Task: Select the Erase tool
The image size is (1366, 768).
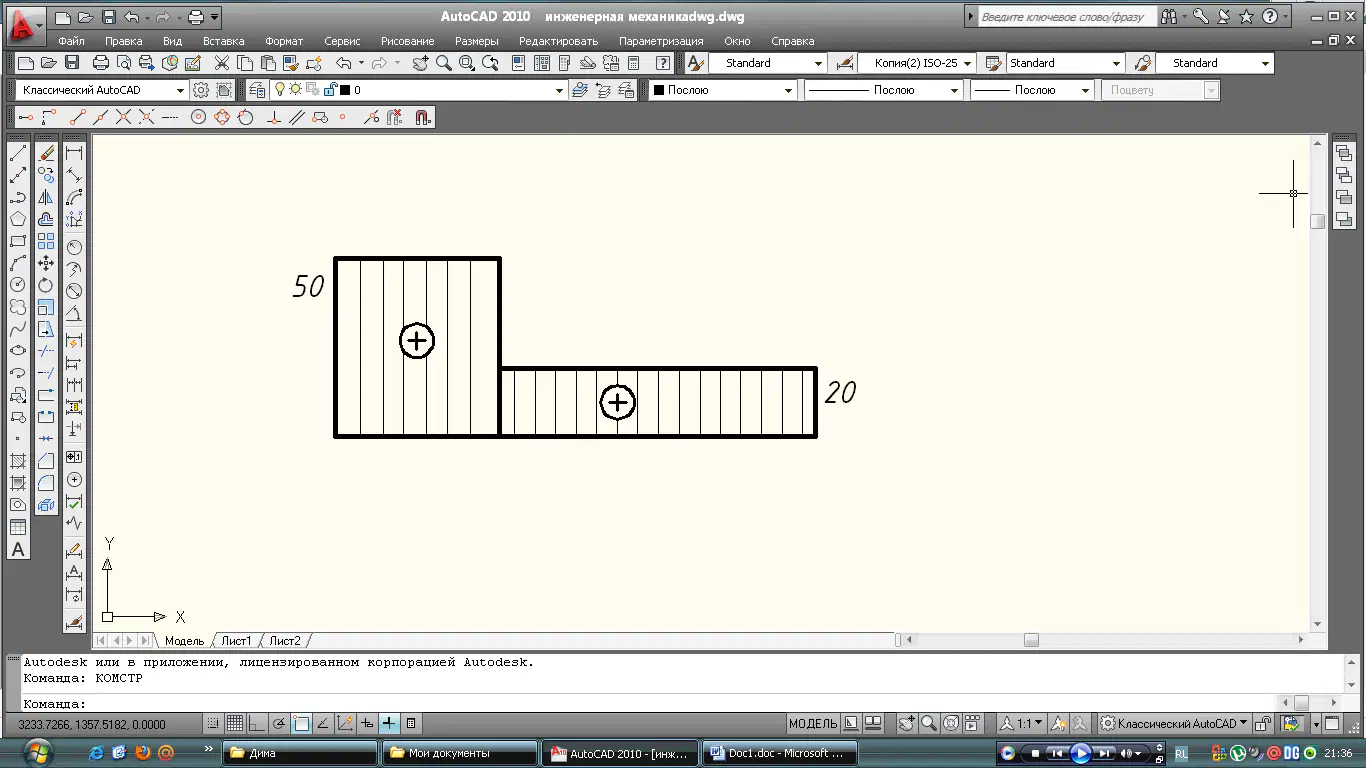Action: tap(46, 153)
